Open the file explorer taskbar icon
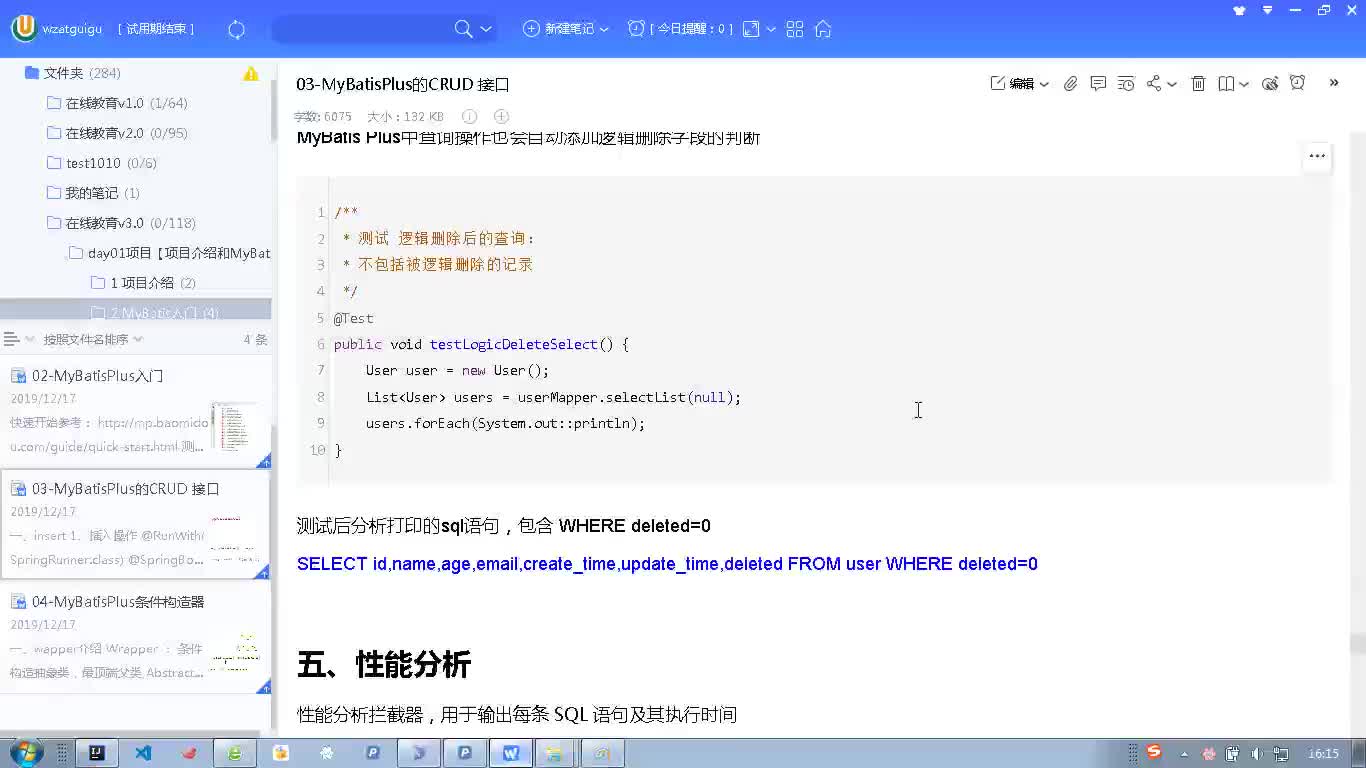 556,753
